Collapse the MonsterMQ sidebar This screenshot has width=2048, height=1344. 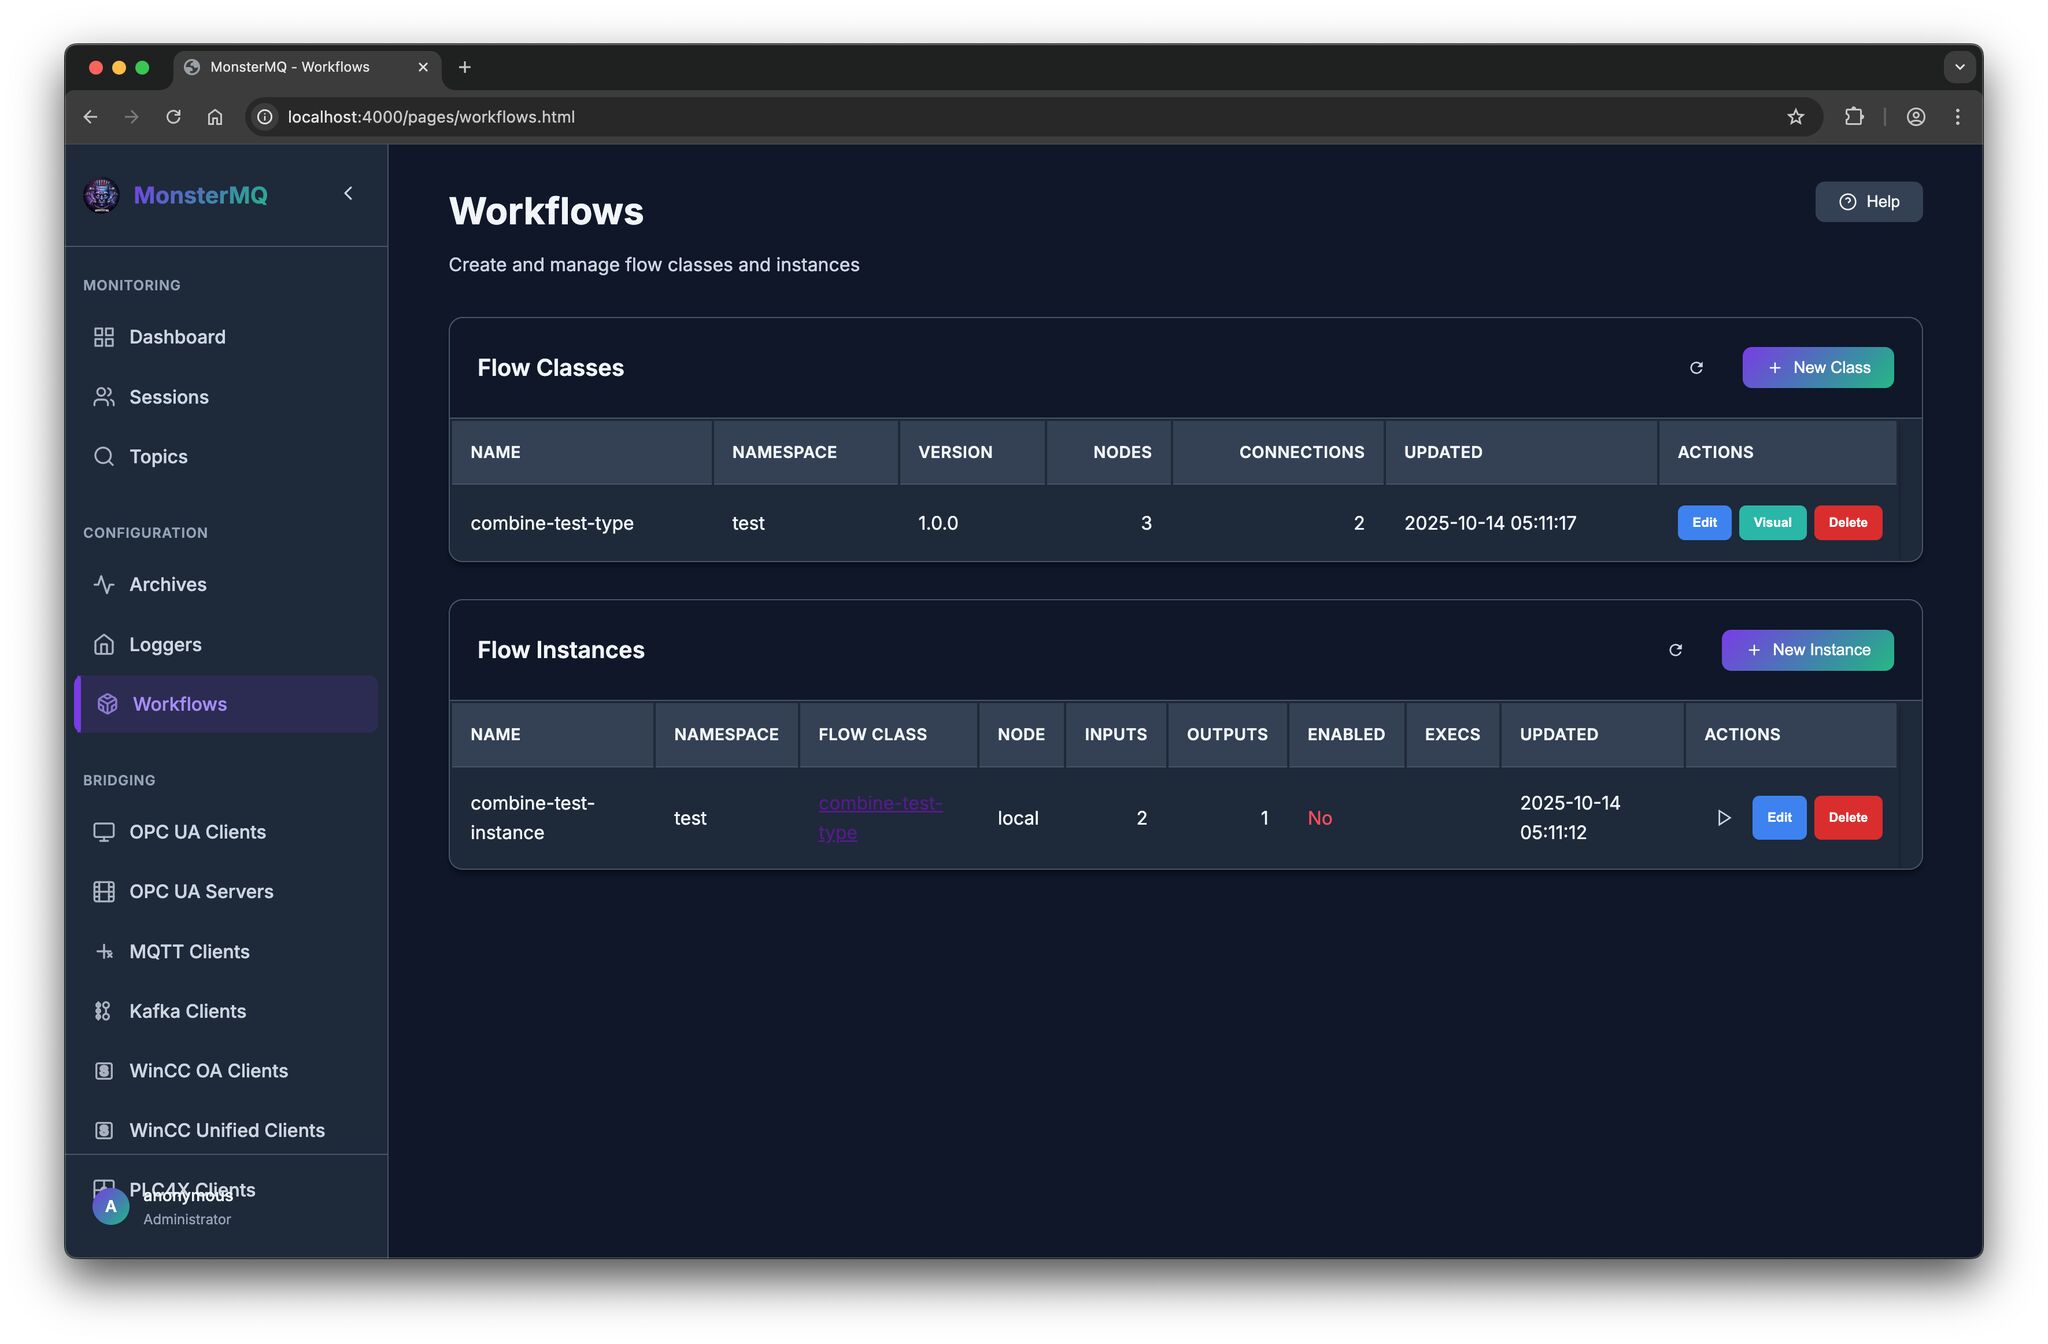[x=348, y=194]
